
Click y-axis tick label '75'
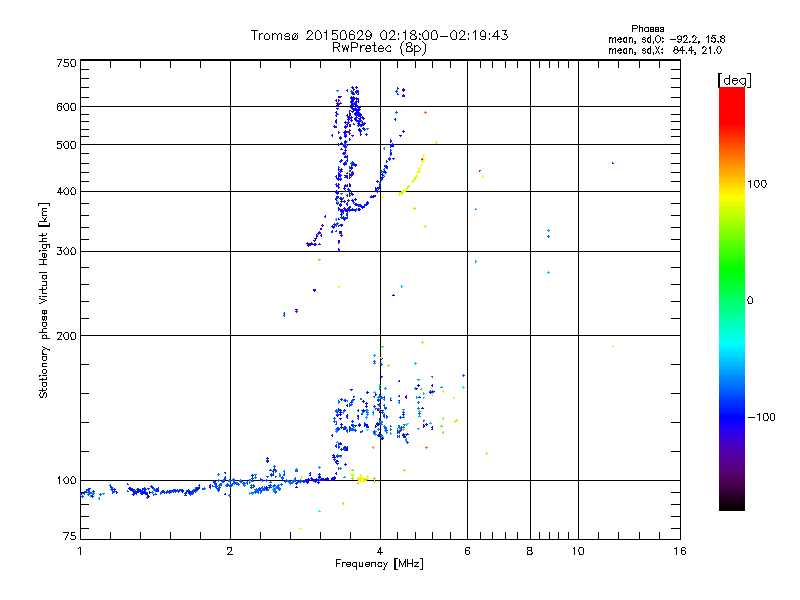pyautogui.click(x=70, y=536)
